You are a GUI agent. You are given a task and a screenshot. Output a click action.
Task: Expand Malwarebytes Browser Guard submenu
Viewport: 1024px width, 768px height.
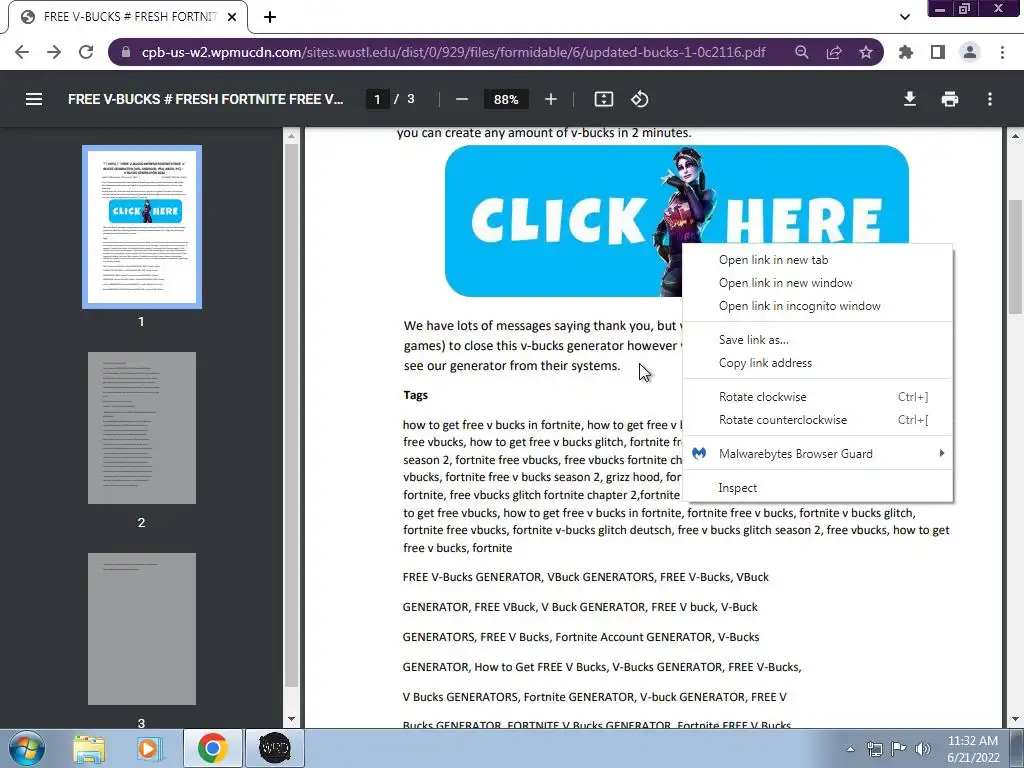(x=818, y=454)
